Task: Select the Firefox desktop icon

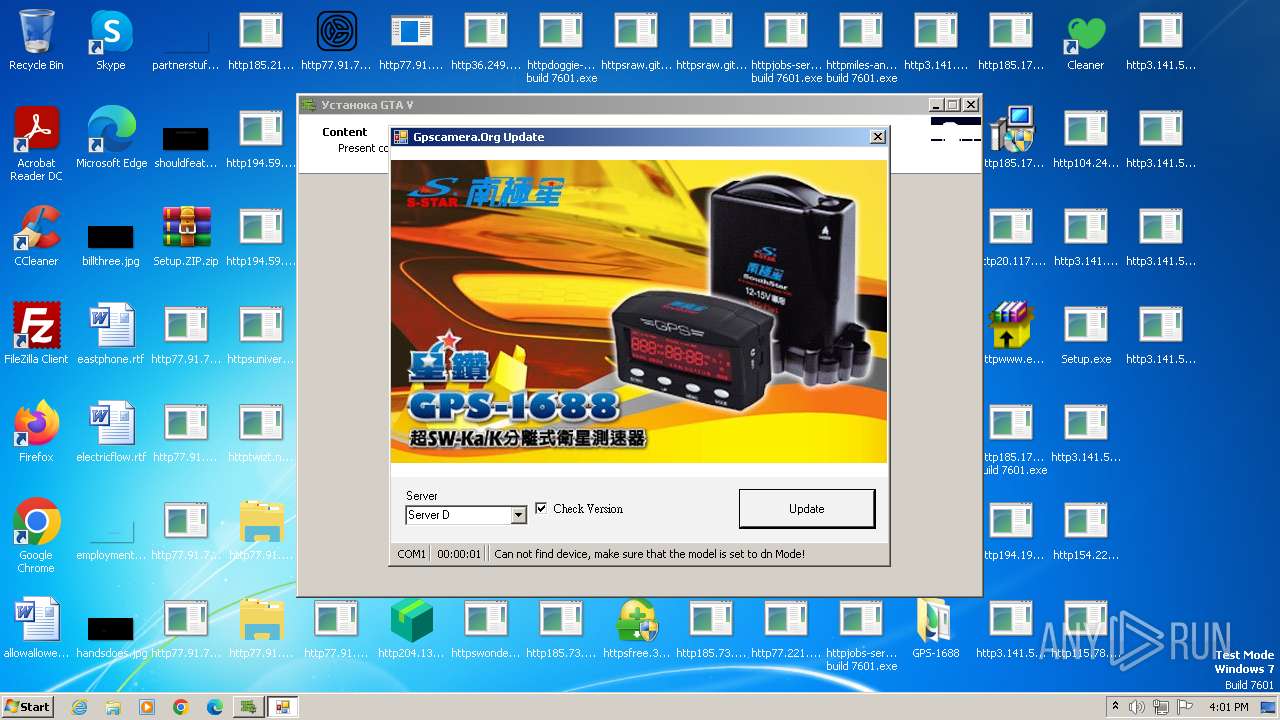Action: point(36,433)
